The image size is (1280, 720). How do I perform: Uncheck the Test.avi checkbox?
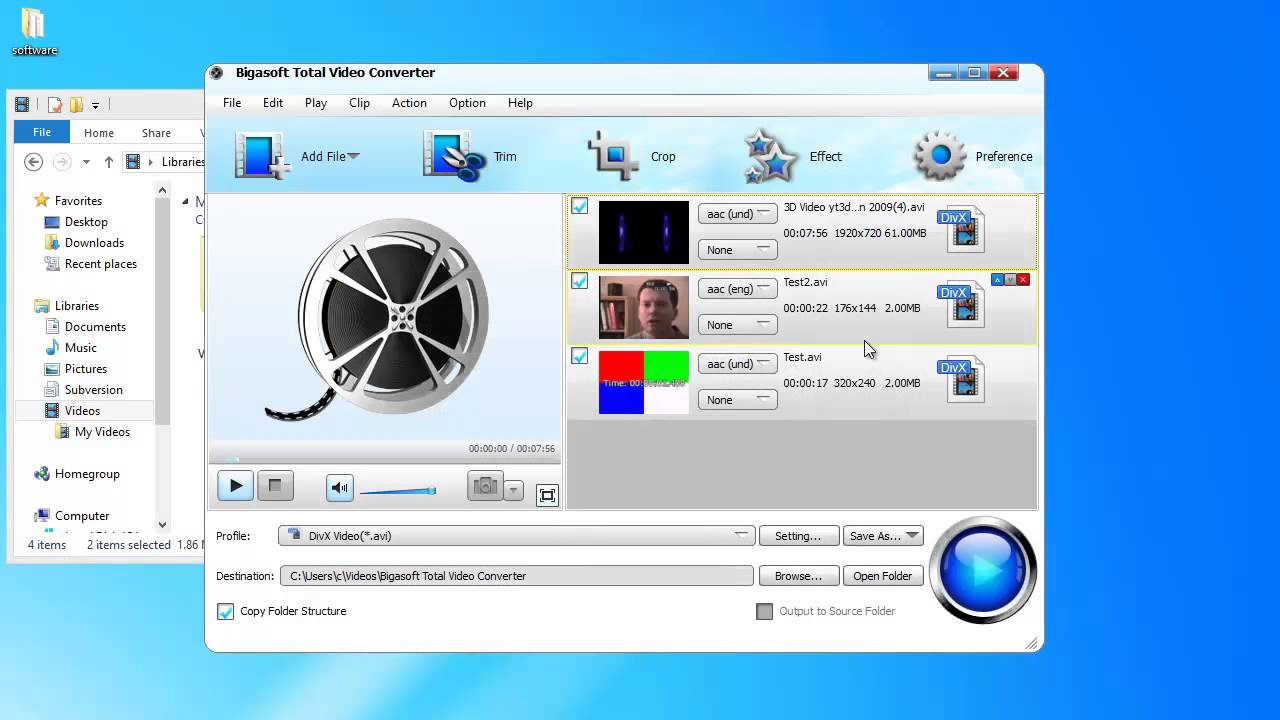pos(579,356)
